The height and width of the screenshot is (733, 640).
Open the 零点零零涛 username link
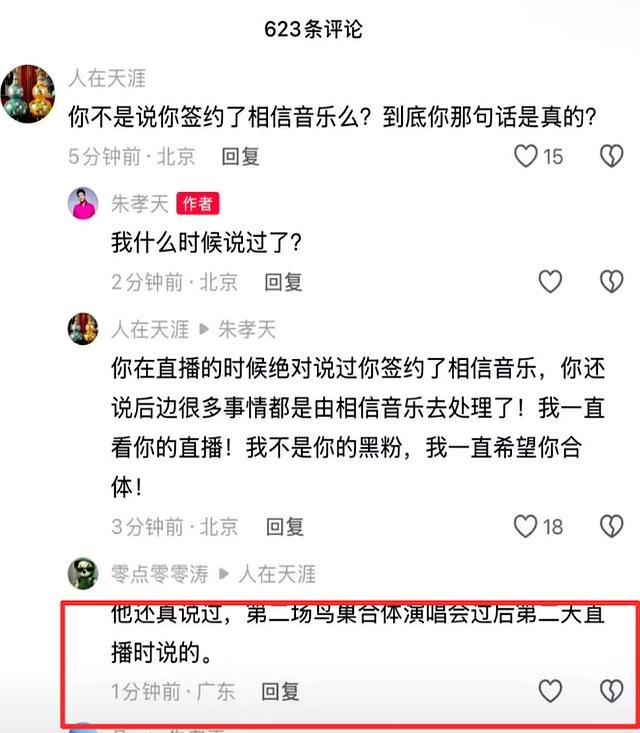[x=159, y=574]
